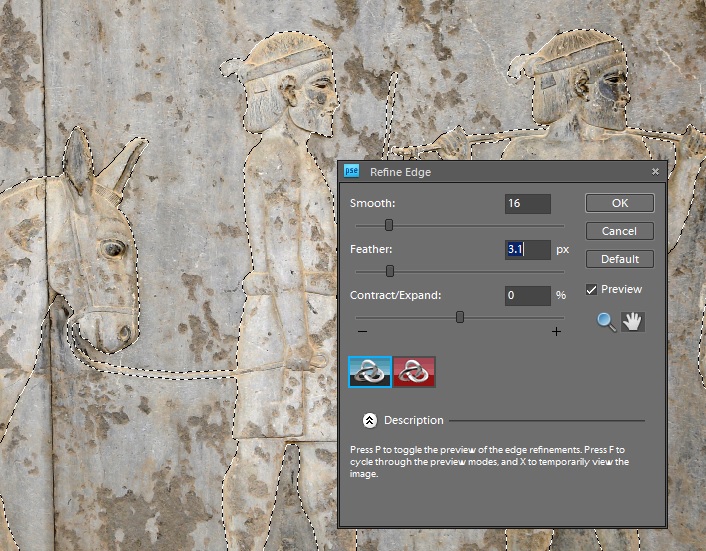
Task: Choose the red overlay preview mode icon
Action: click(x=414, y=372)
